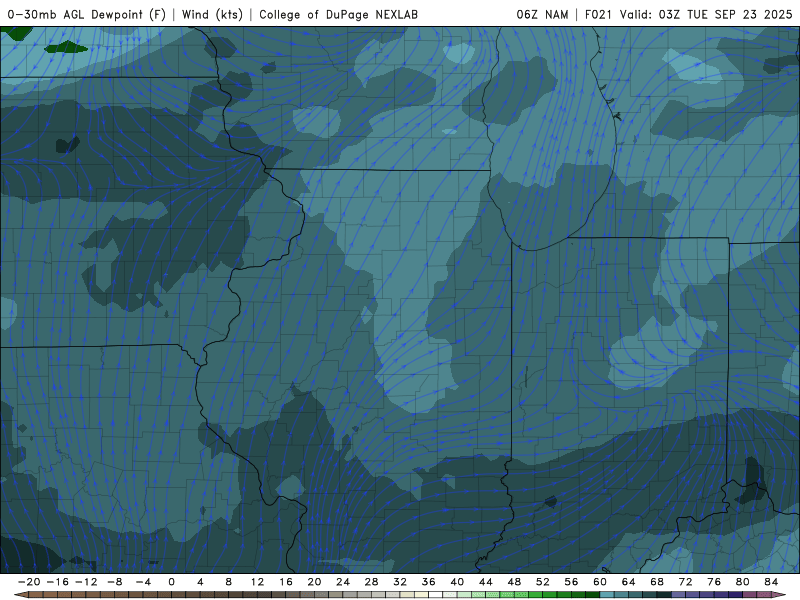Image resolution: width=800 pixels, height=600 pixels.
Task: Select the -20 label on the color scale
Action: (x=29, y=582)
